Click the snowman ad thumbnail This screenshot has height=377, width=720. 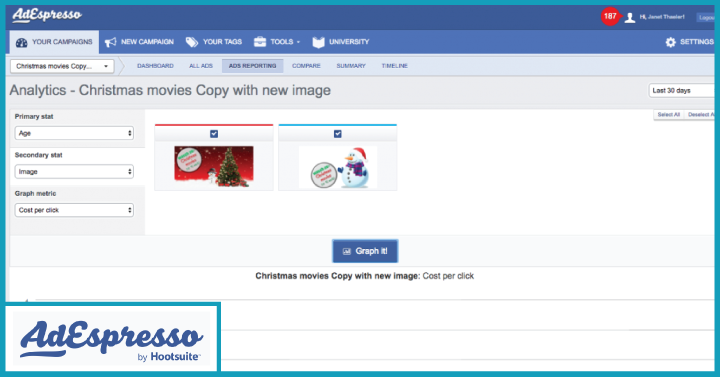click(x=338, y=167)
